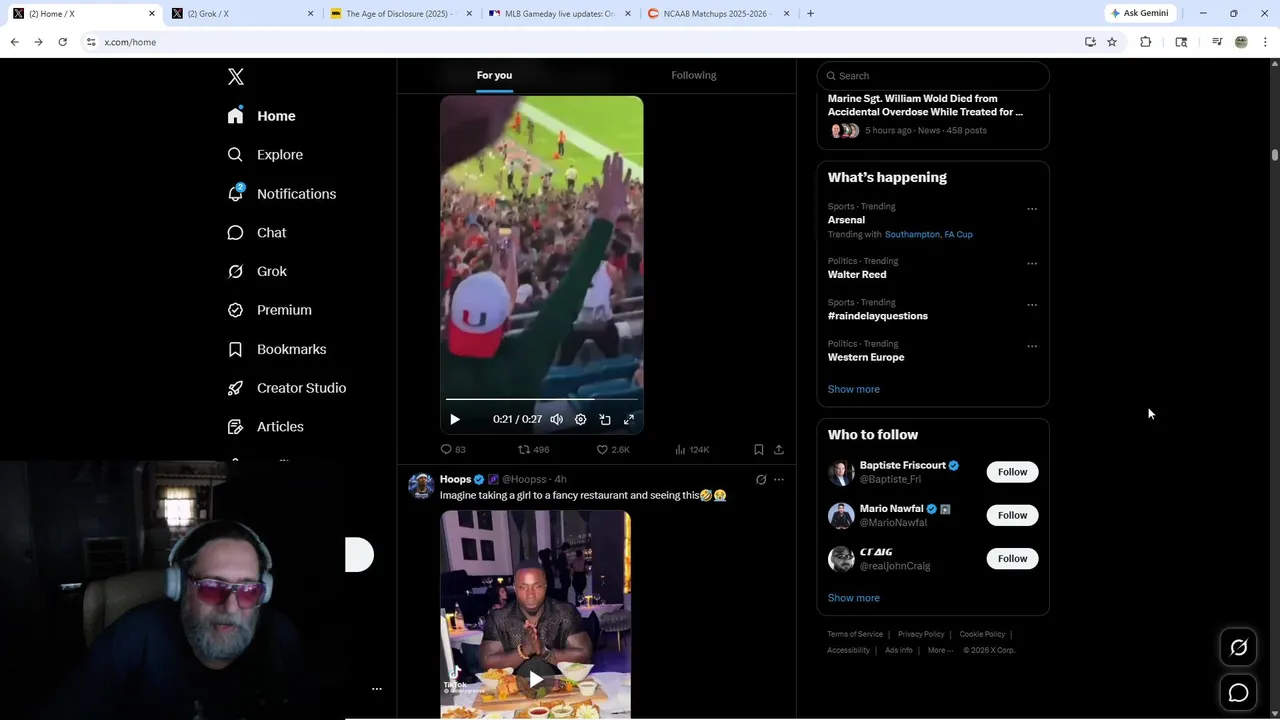Open Notifications in the sidebar
This screenshot has height=720, width=1280.
click(282, 194)
